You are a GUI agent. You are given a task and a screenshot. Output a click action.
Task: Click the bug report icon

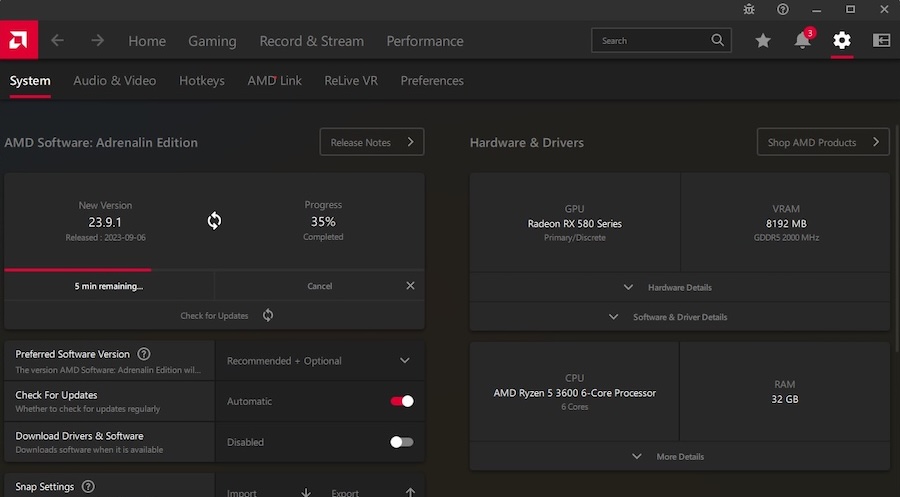coord(750,9)
